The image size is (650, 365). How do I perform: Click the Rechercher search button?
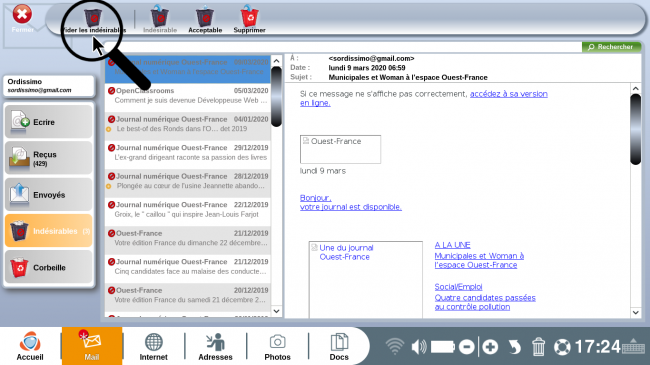click(611, 47)
